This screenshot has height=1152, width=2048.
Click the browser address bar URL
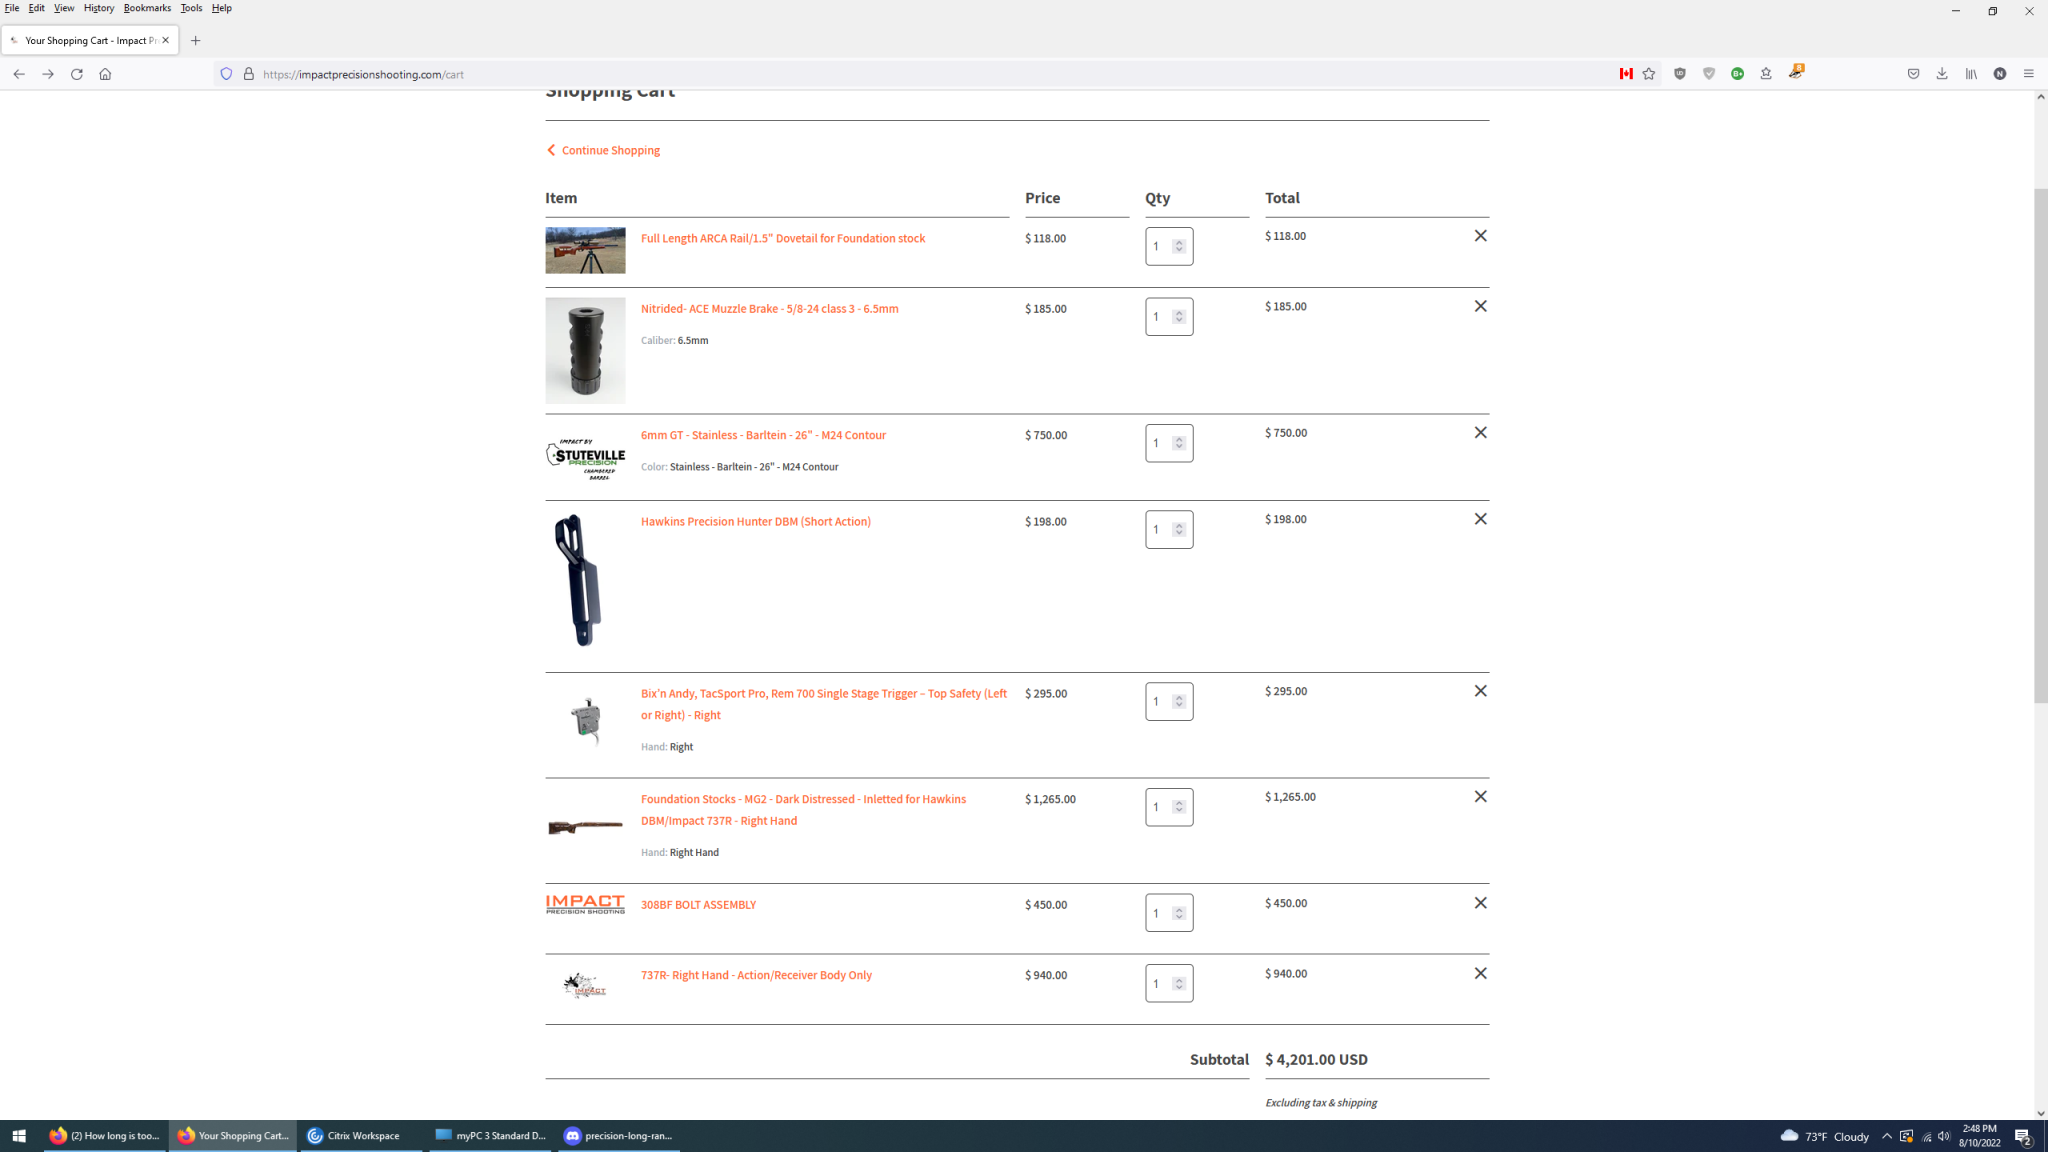click(364, 74)
